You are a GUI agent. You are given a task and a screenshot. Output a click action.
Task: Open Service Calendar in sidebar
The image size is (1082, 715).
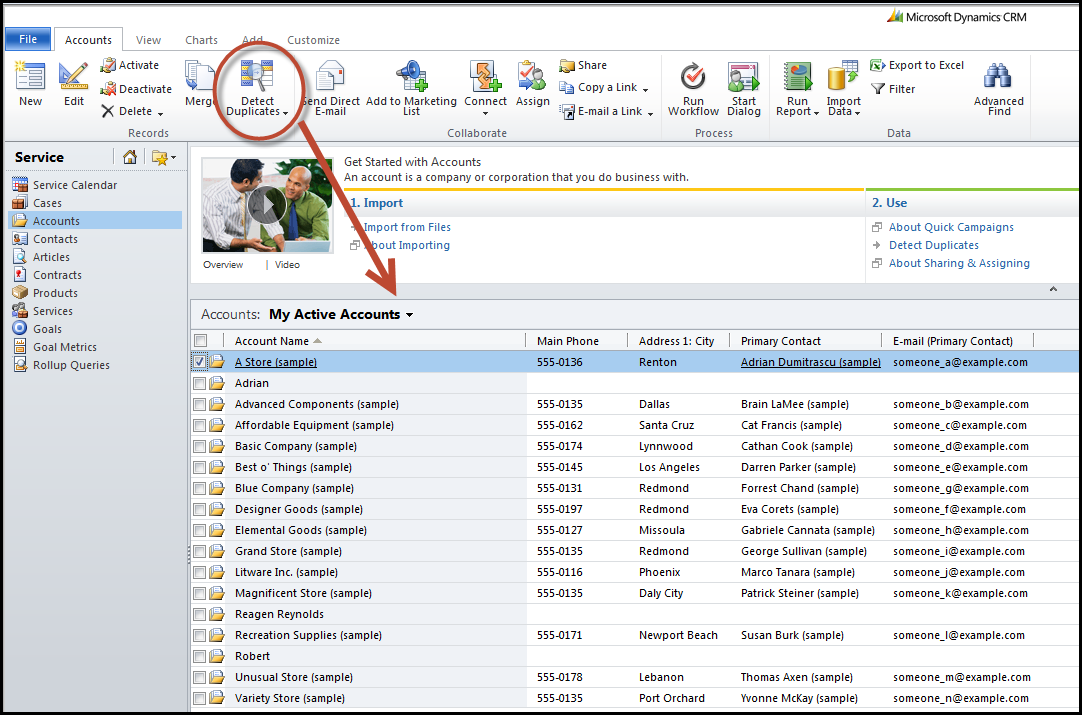75,185
